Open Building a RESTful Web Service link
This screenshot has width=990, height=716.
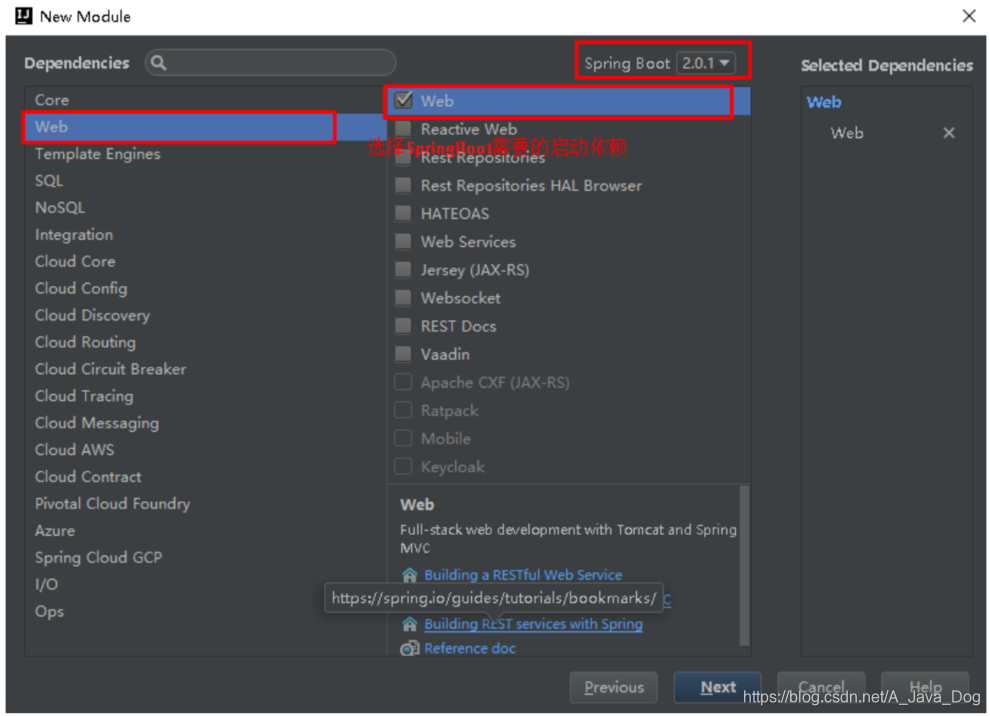523,575
